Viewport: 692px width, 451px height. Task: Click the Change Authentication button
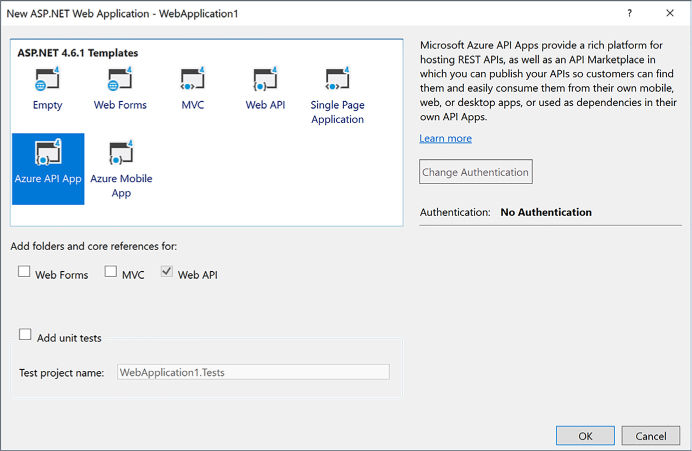click(x=476, y=172)
